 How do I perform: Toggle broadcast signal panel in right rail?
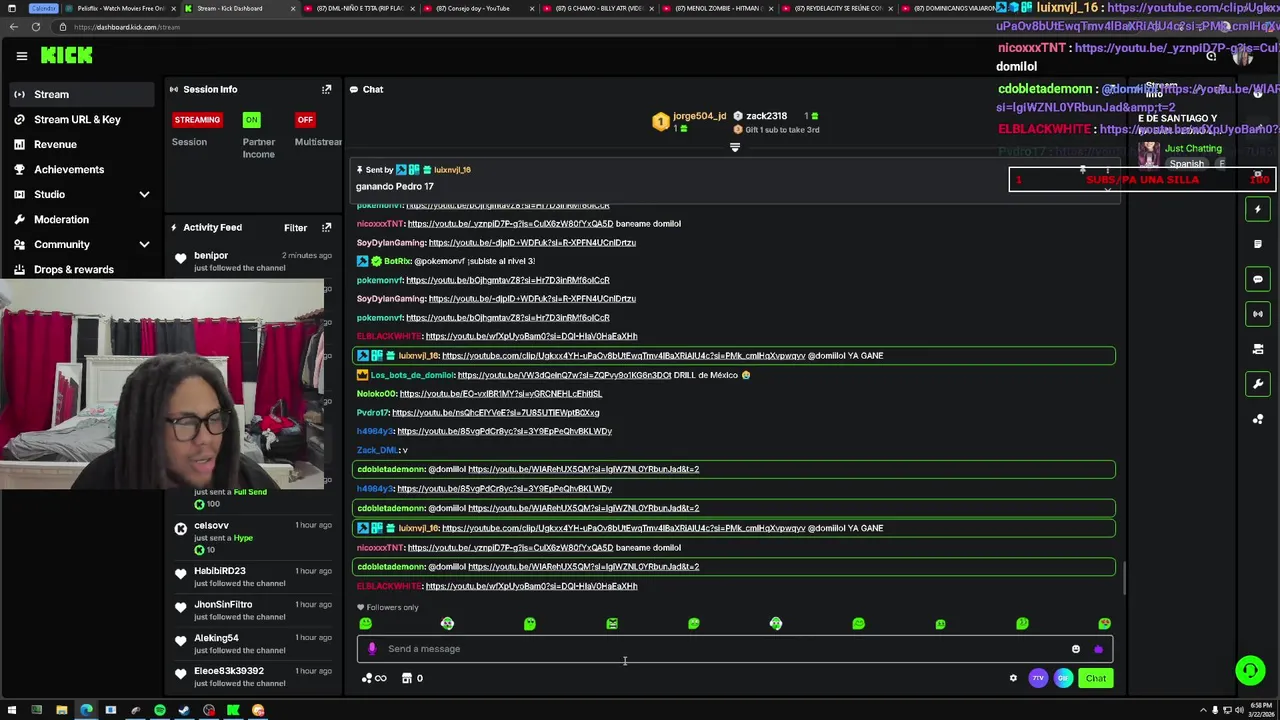tap(1258, 314)
